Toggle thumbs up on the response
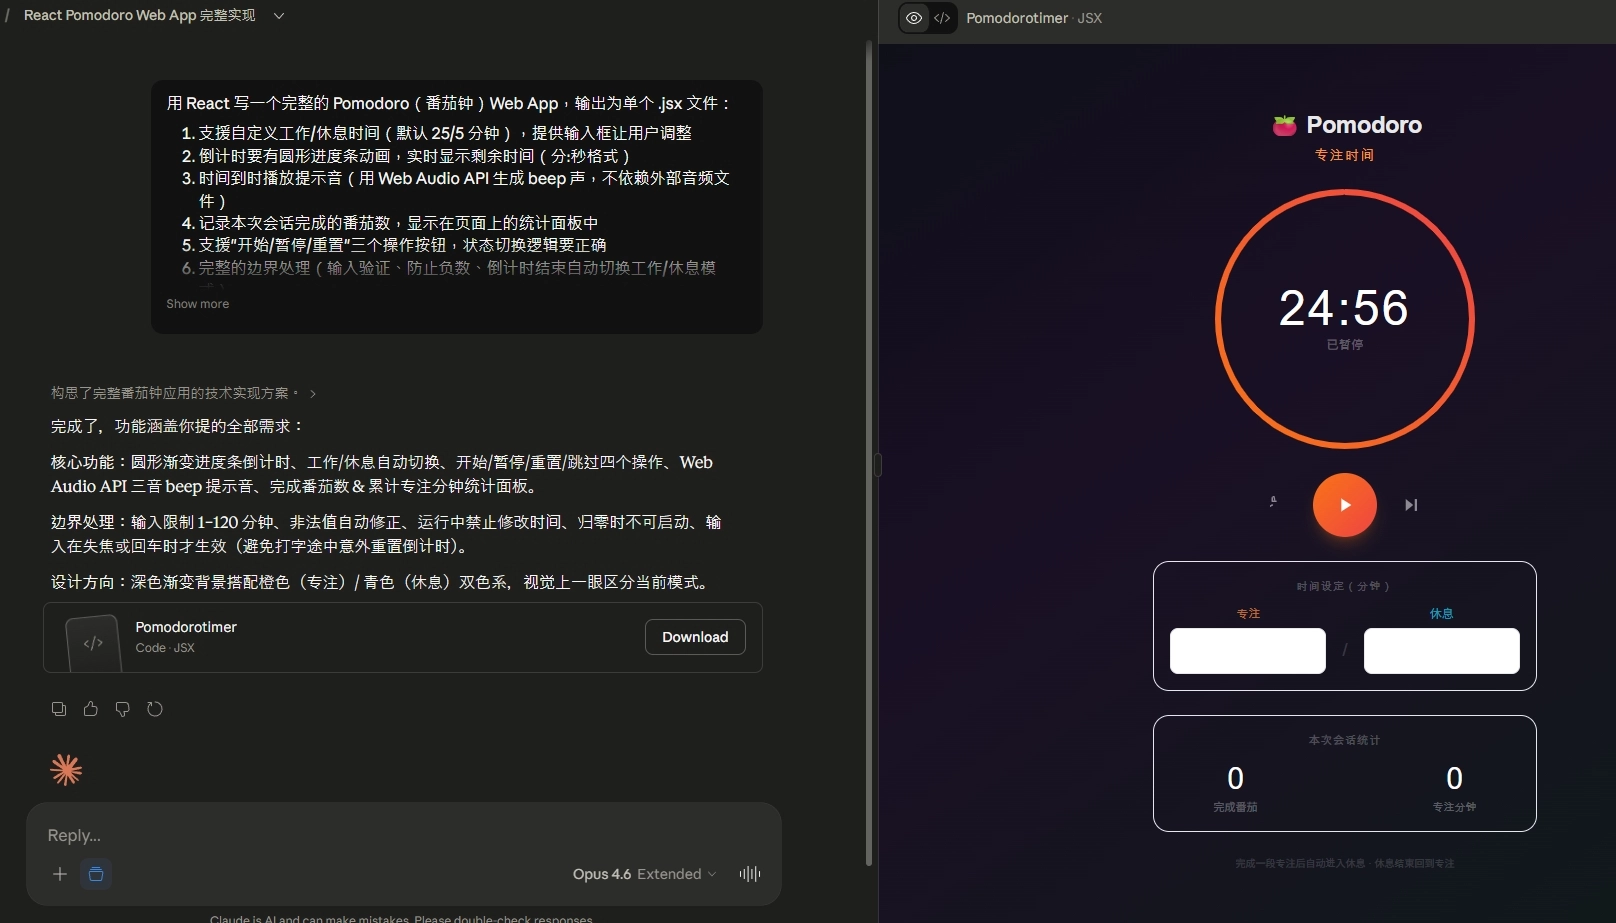This screenshot has height=923, width=1616. 91,708
